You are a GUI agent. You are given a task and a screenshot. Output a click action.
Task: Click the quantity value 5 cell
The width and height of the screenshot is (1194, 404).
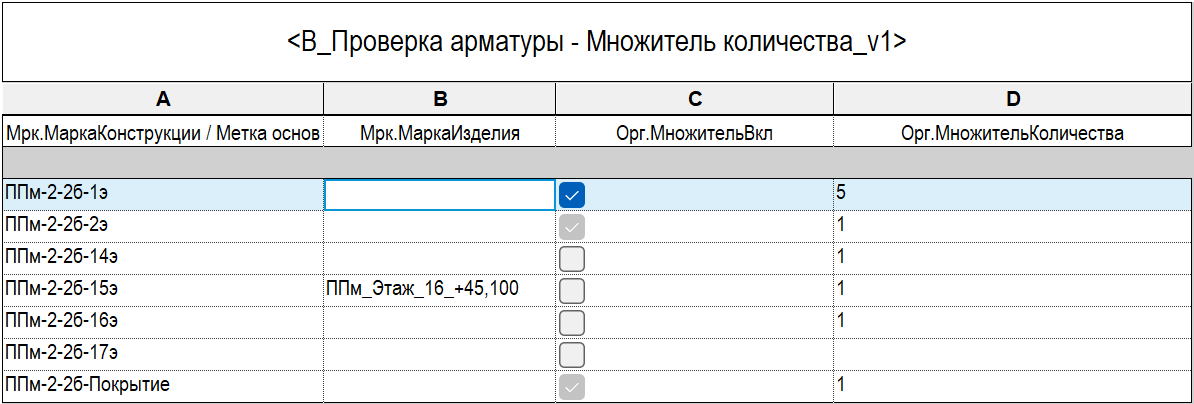tap(1012, 195)
